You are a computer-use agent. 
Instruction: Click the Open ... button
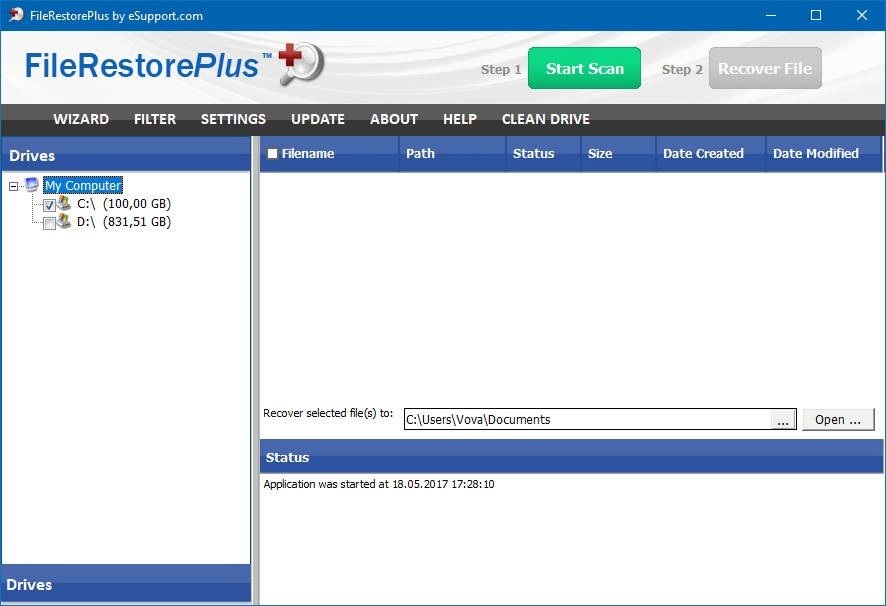pos(838,419)
